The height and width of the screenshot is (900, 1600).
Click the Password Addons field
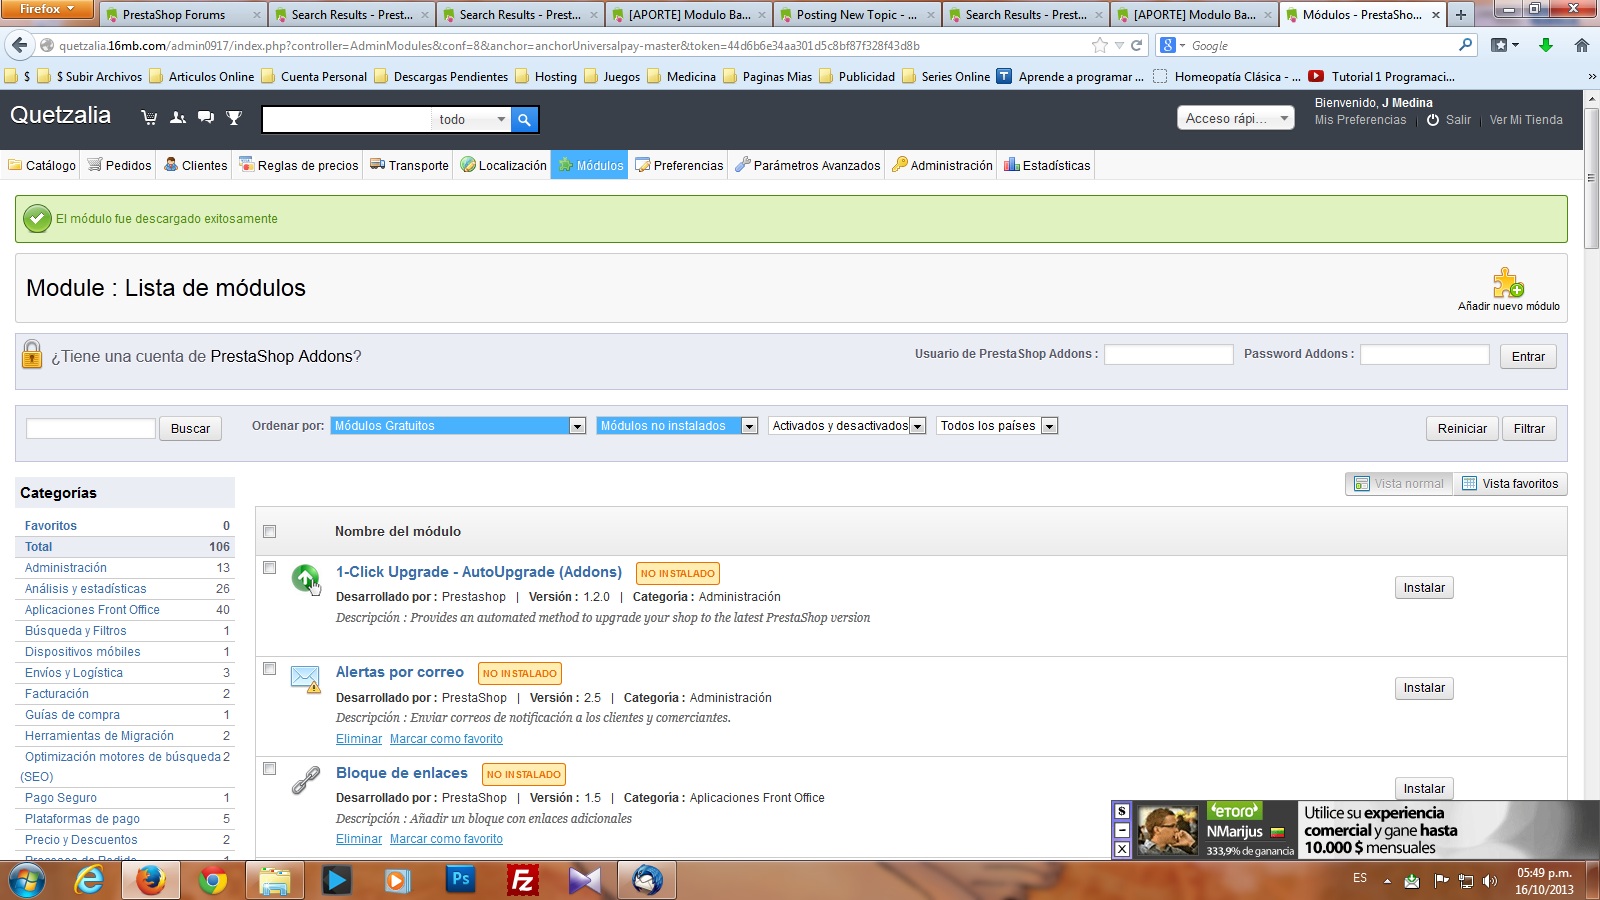(1425, 354)
